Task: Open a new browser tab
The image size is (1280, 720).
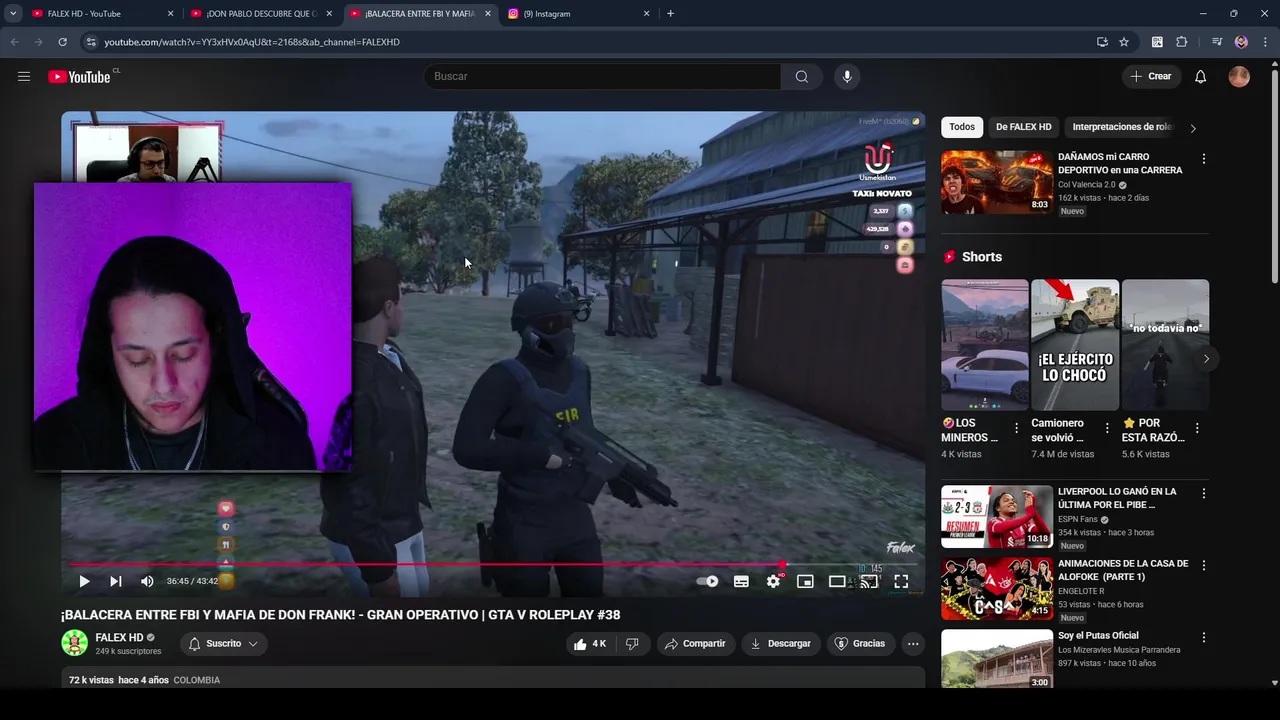Action: pos(670,14)
